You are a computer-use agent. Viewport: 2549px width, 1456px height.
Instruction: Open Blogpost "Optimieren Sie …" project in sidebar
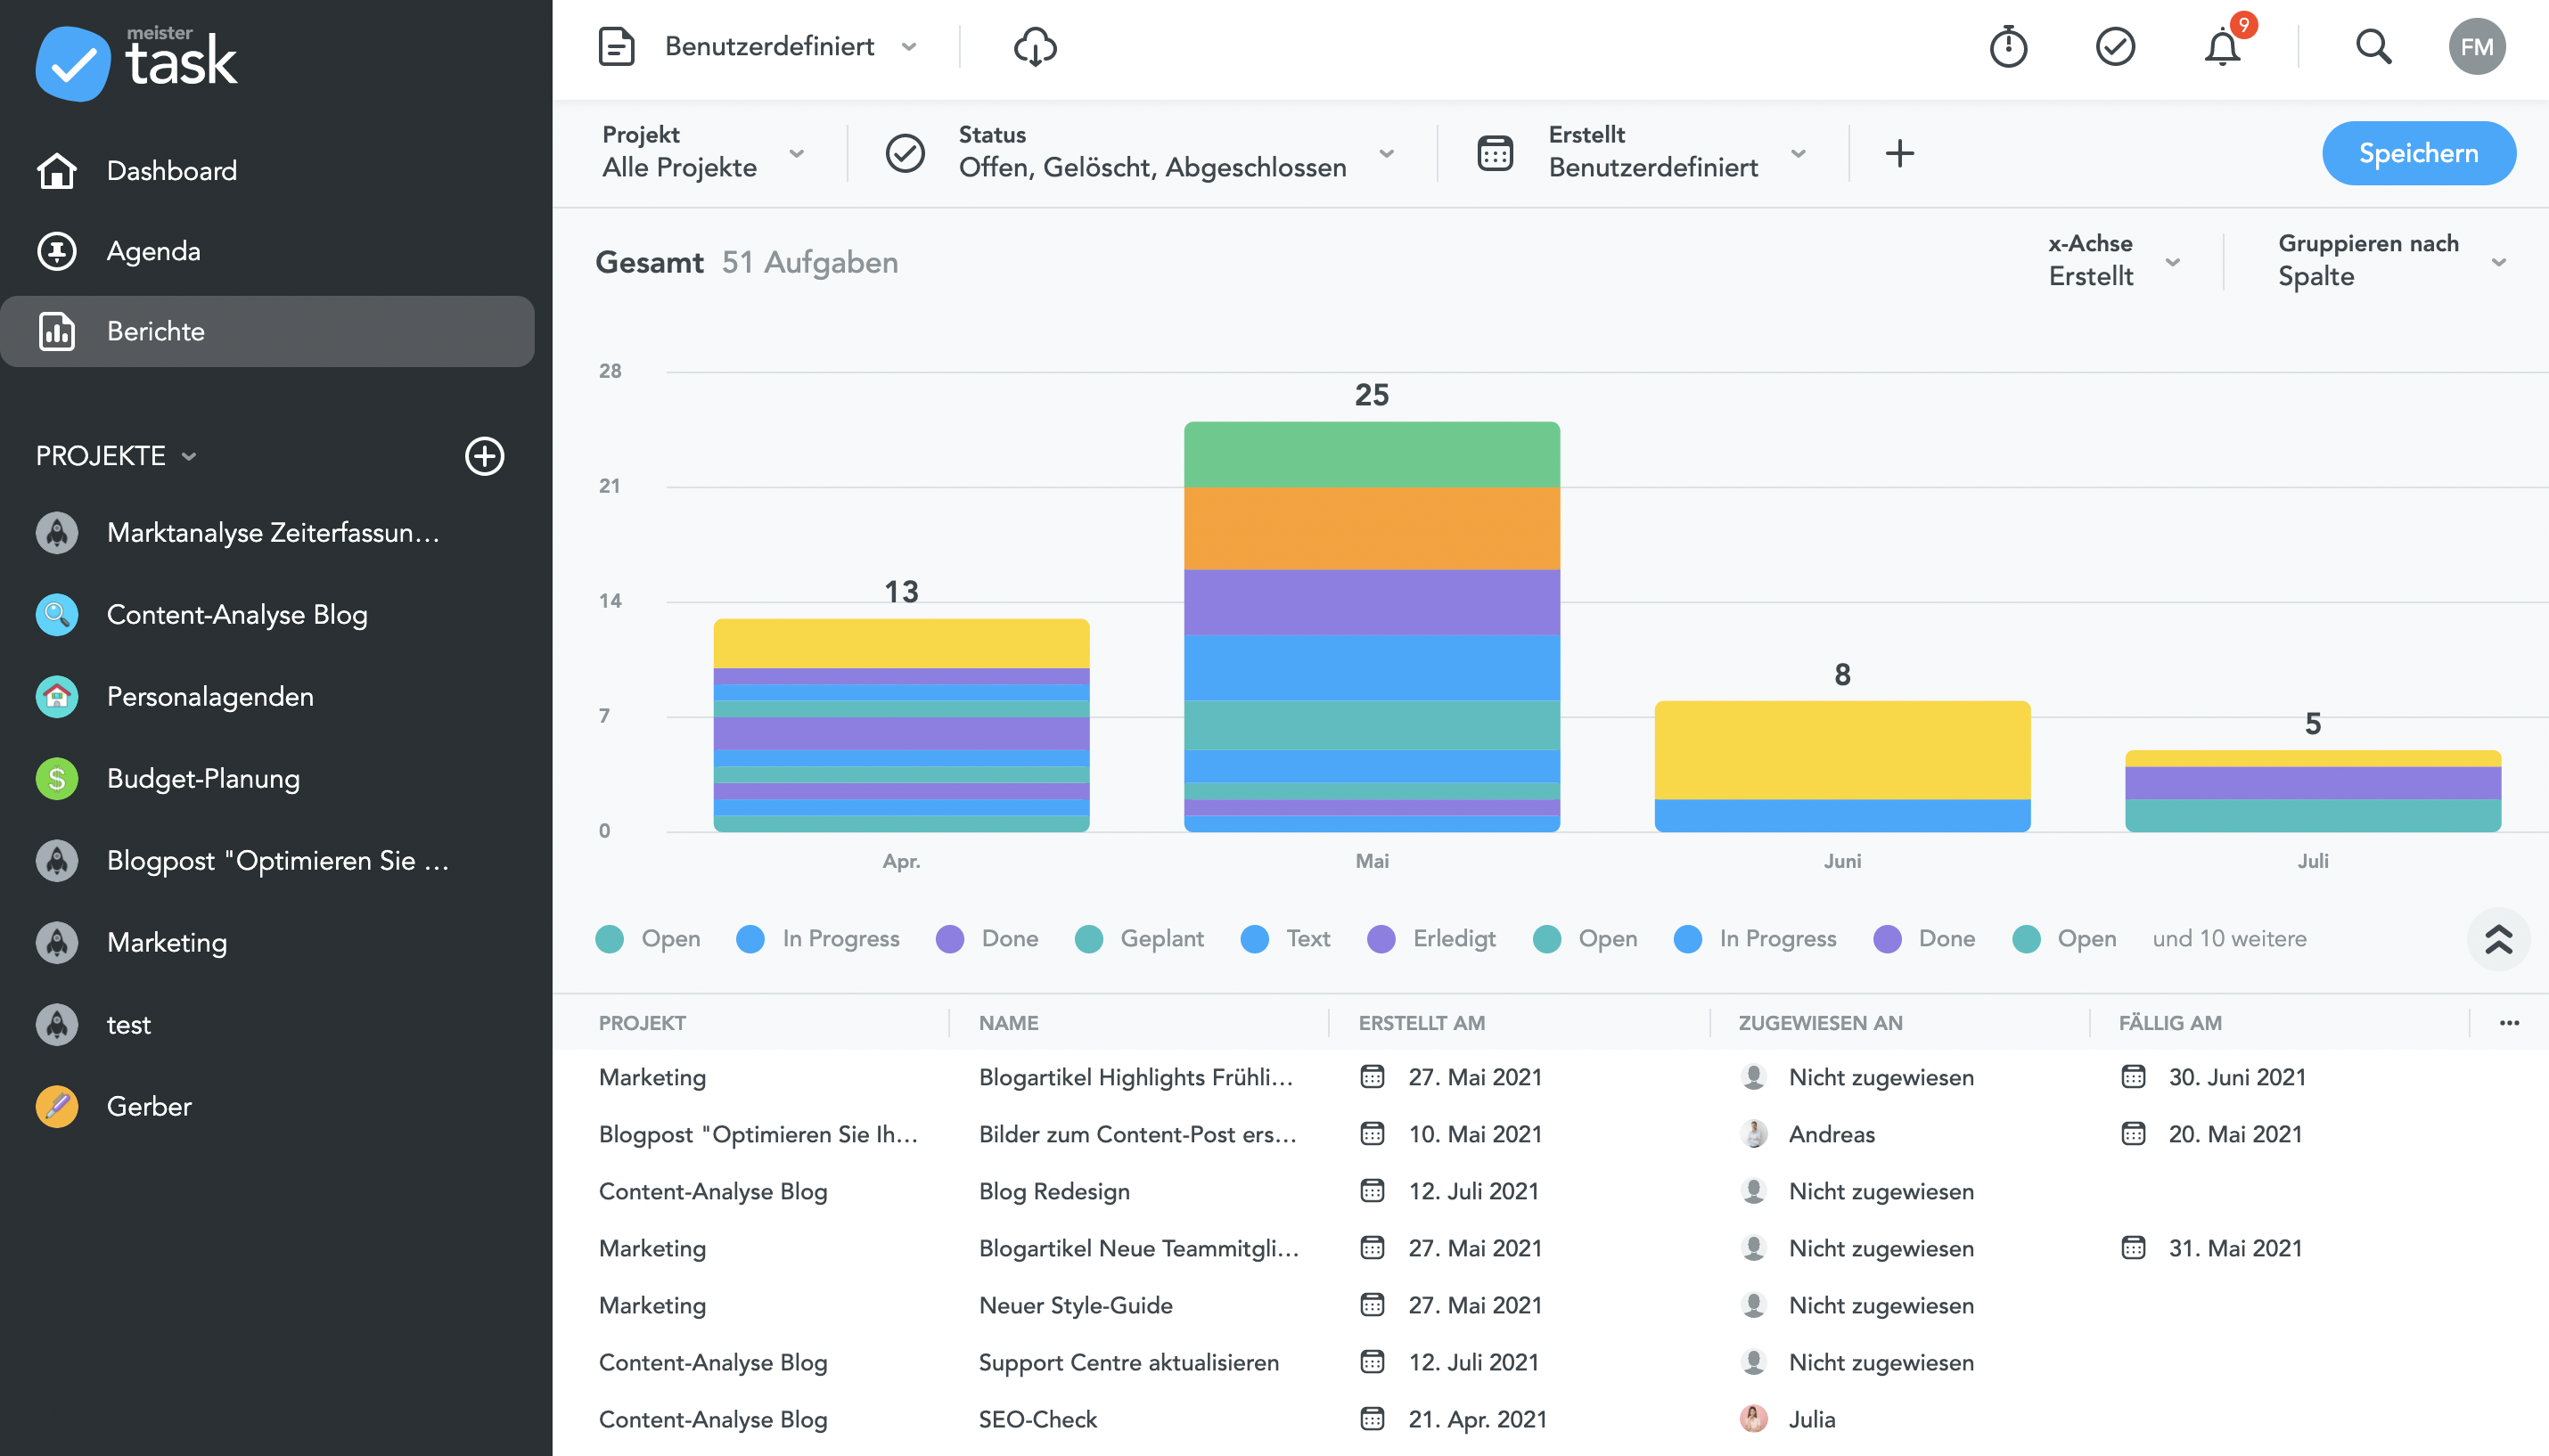tap(278, 860)
